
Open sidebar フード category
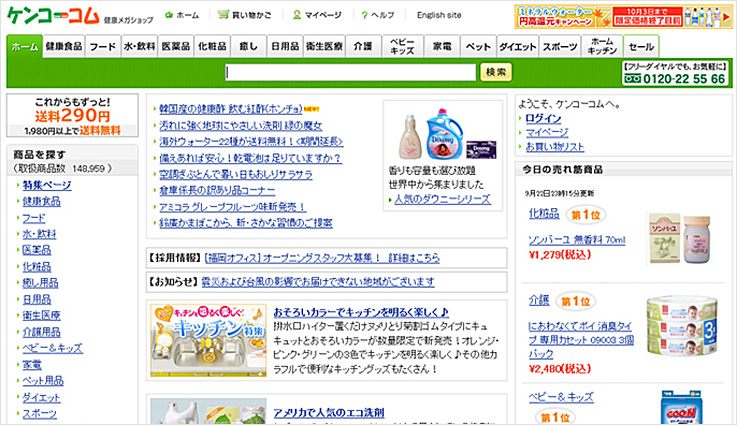(34, 218)
